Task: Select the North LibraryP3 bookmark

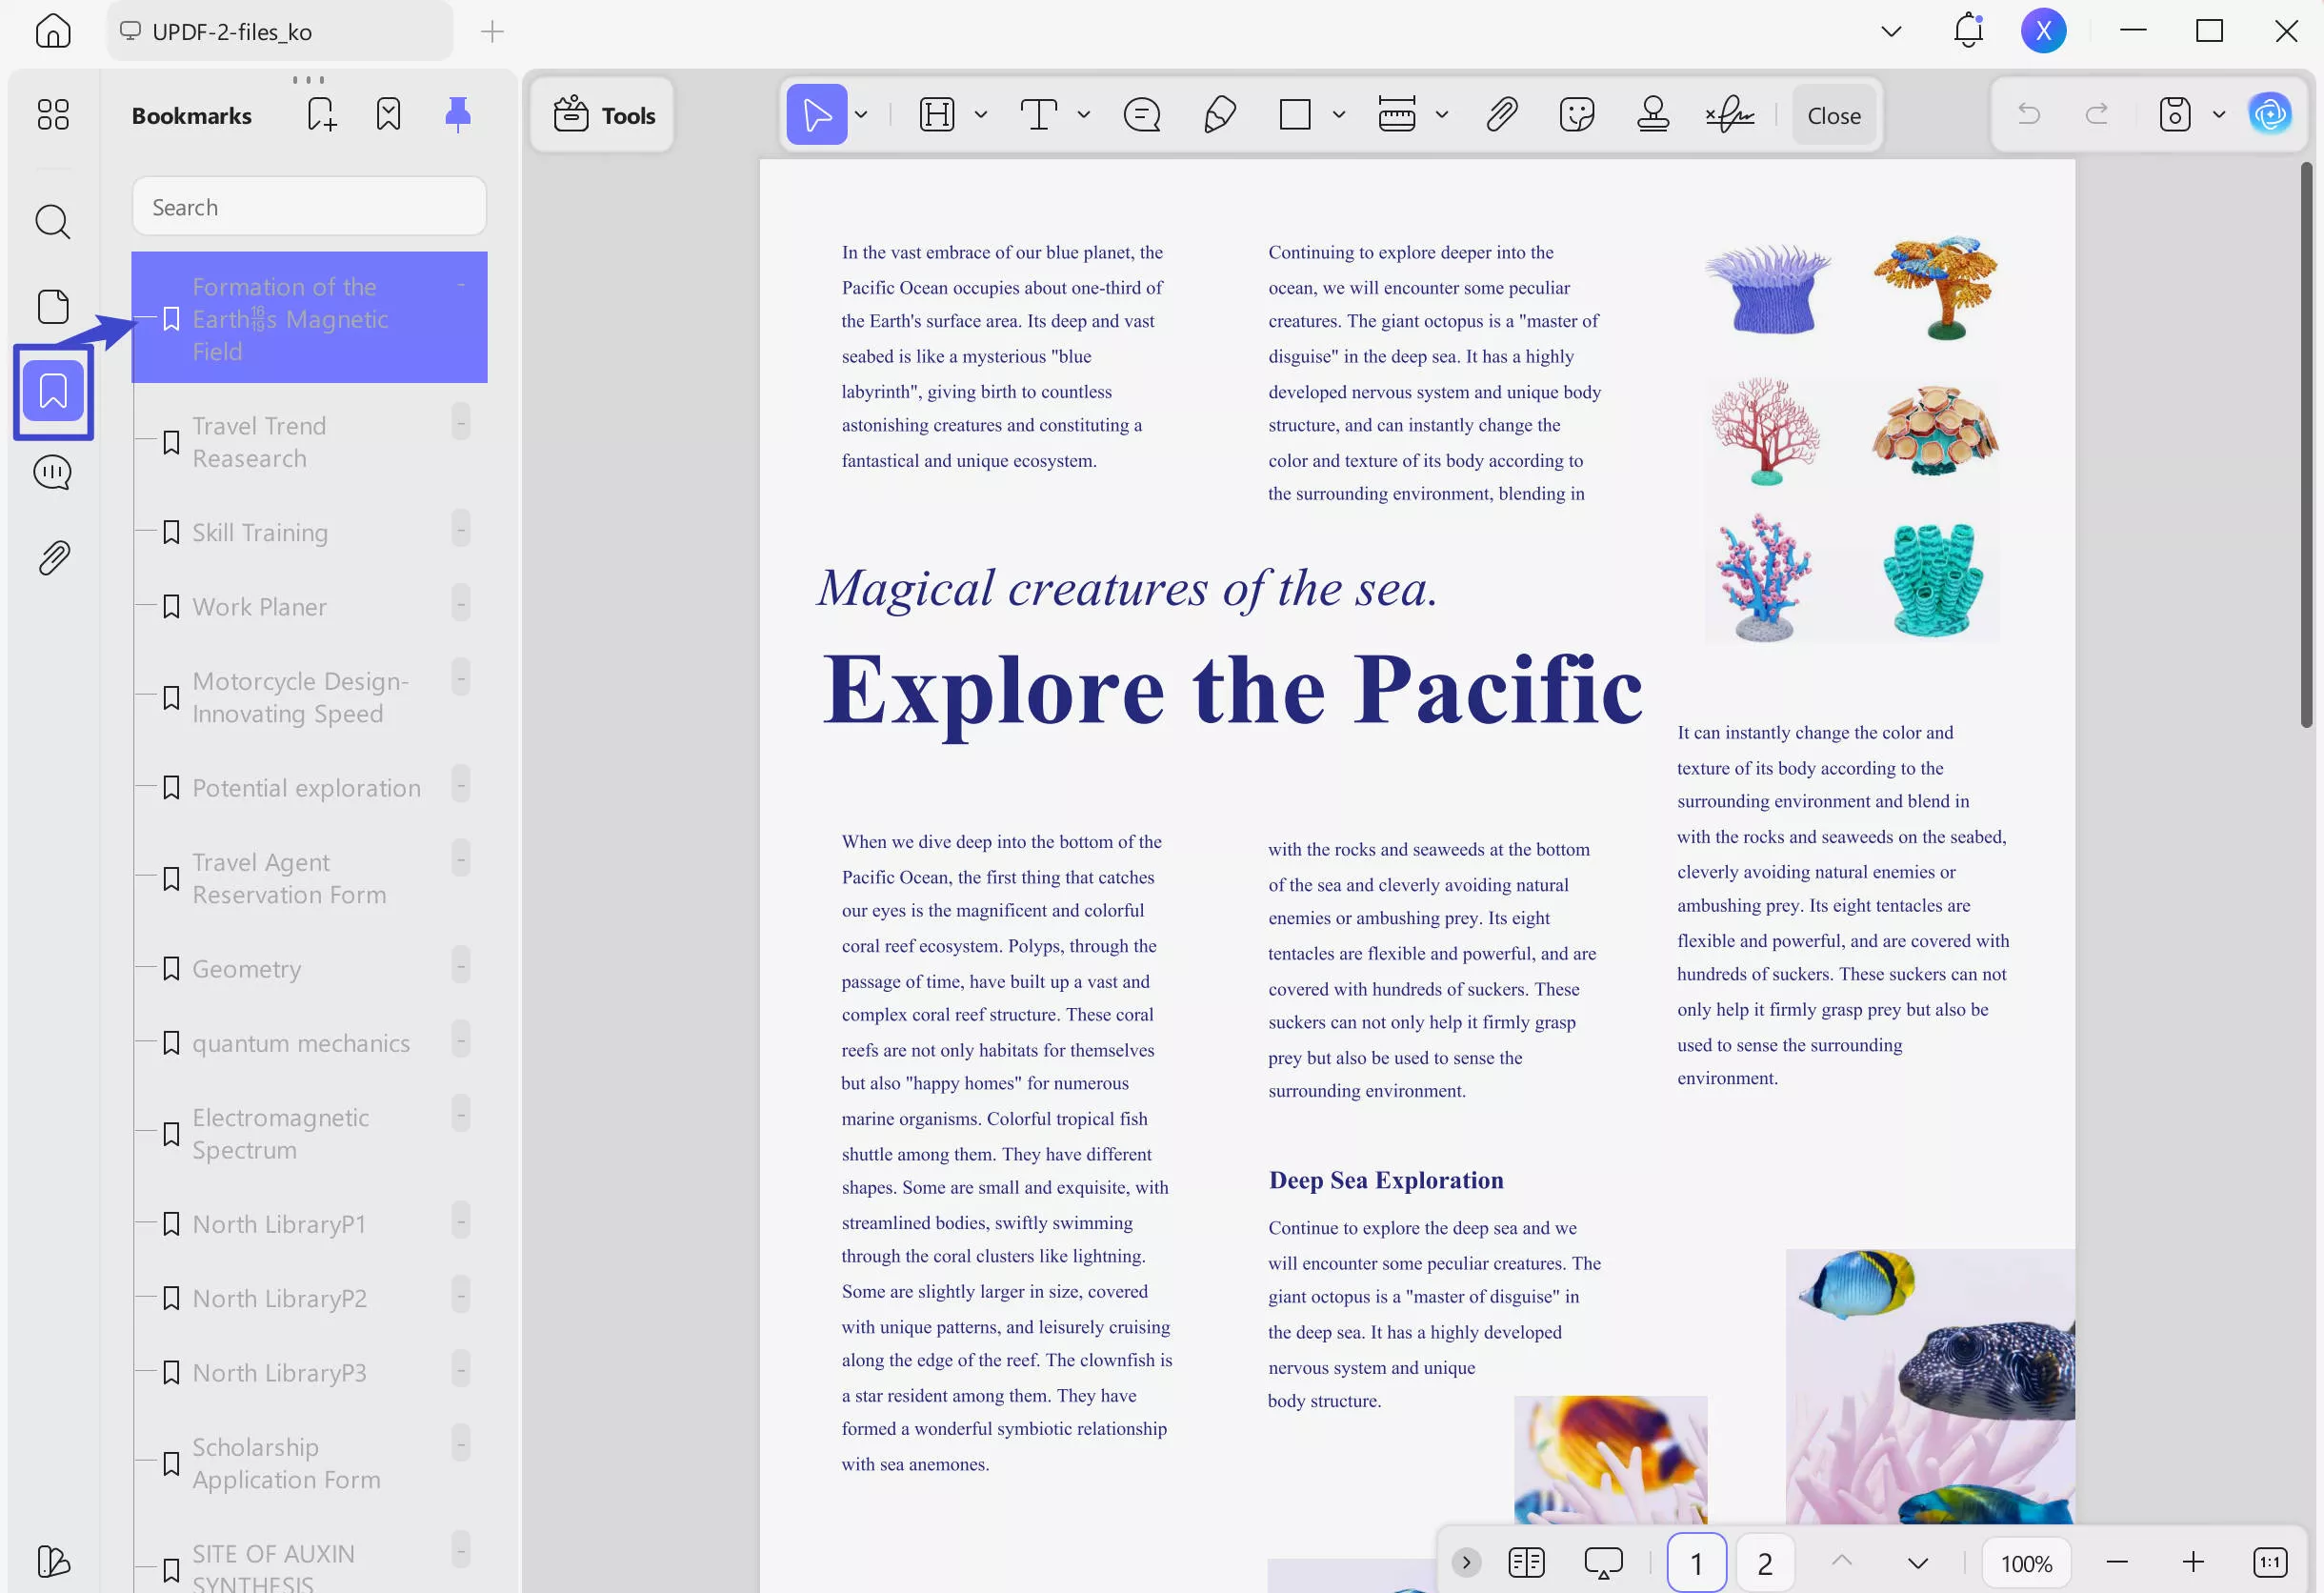Action: point(309,1372)
